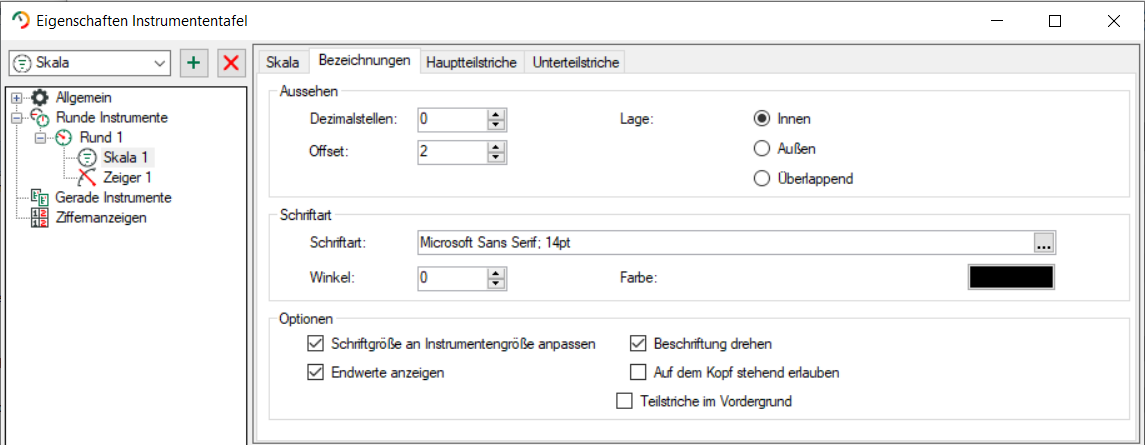Click the green plus add icon
This screenshot has height=445, width=1145.
193,63
